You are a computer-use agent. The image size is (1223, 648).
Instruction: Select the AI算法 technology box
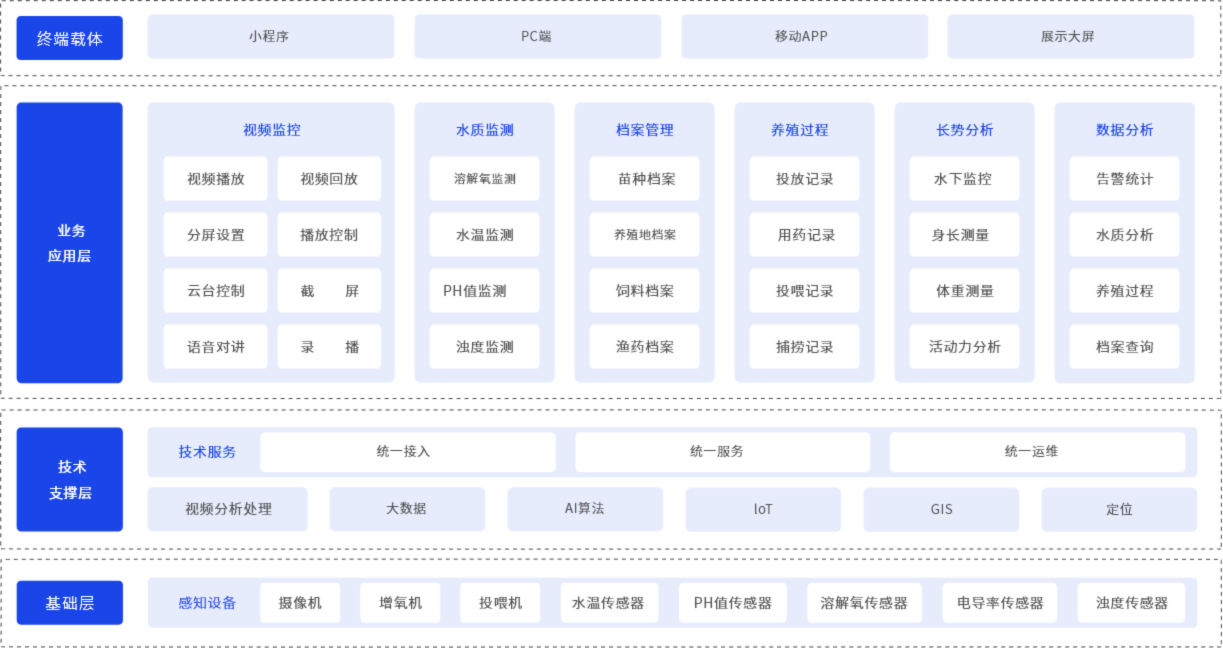coord(585,509)
